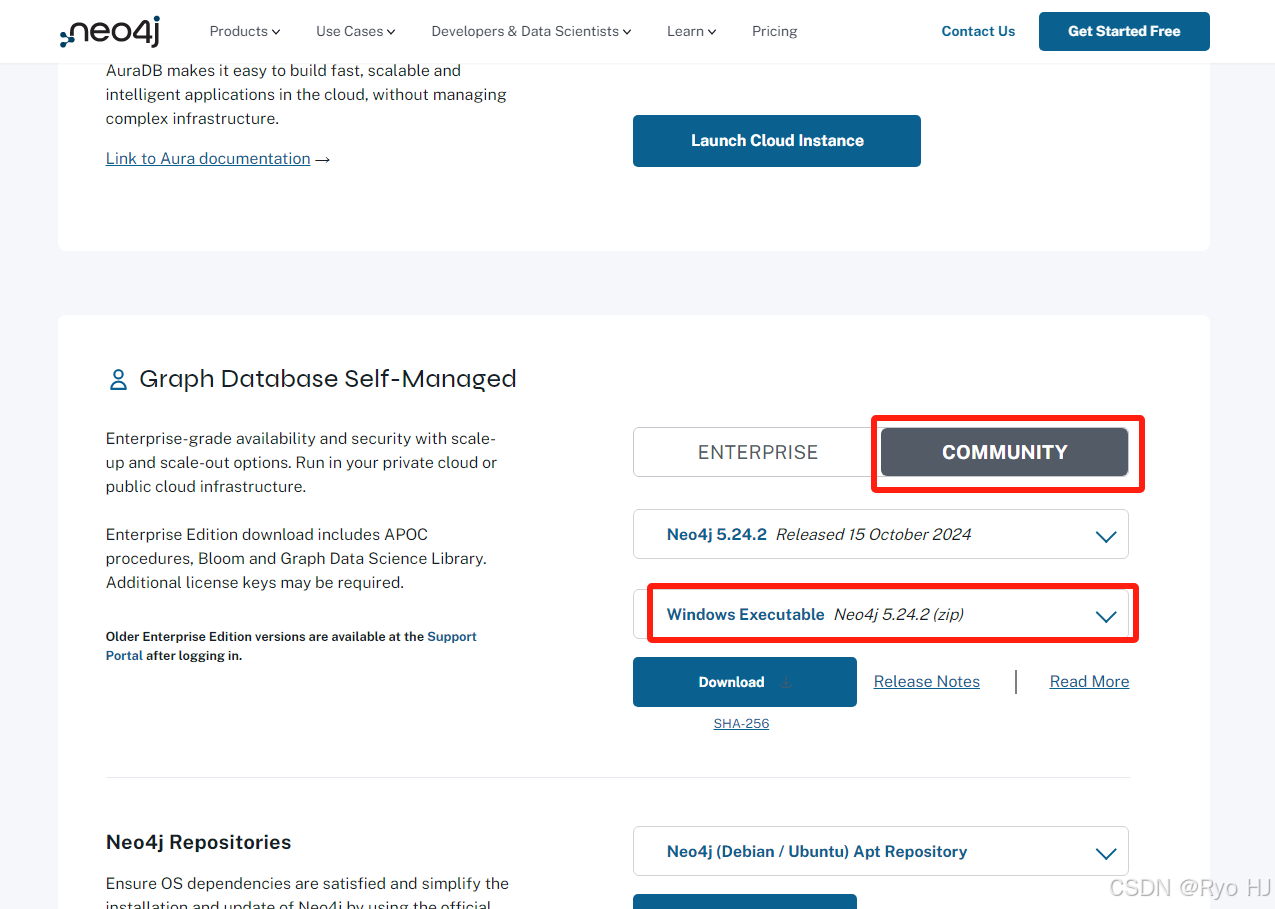Click the SHA-256 checksum link
1275x909 pixels.
coord(741,723)
